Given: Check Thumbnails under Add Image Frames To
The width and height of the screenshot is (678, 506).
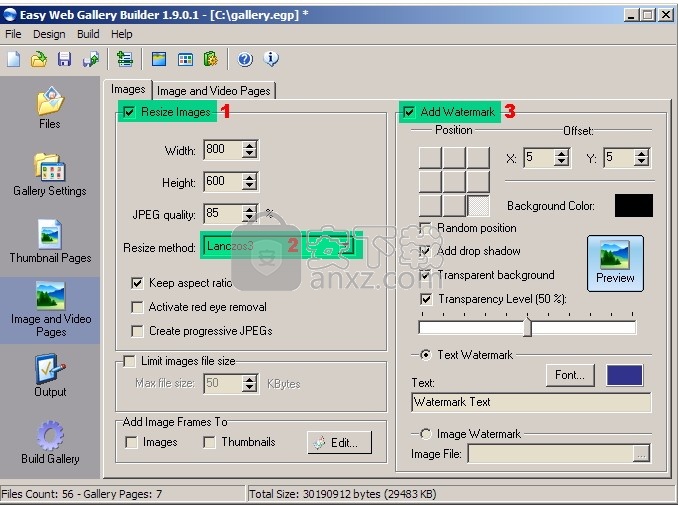Looking at the screenshot, I should (210, 442).
